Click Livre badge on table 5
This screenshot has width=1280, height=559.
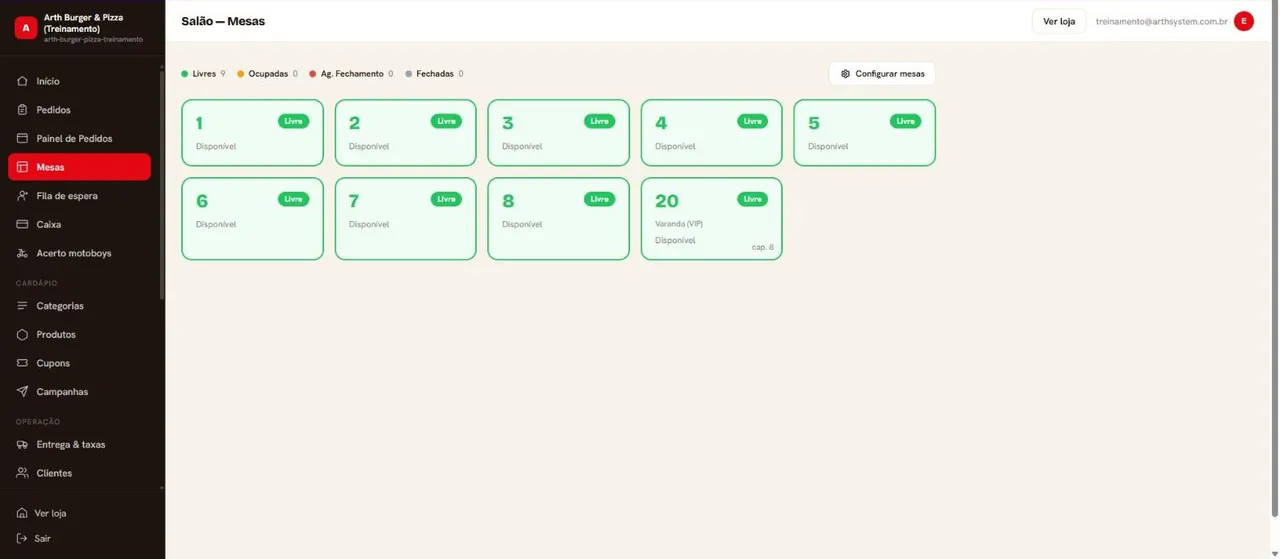pyautogui.click(x=905, y=121)
